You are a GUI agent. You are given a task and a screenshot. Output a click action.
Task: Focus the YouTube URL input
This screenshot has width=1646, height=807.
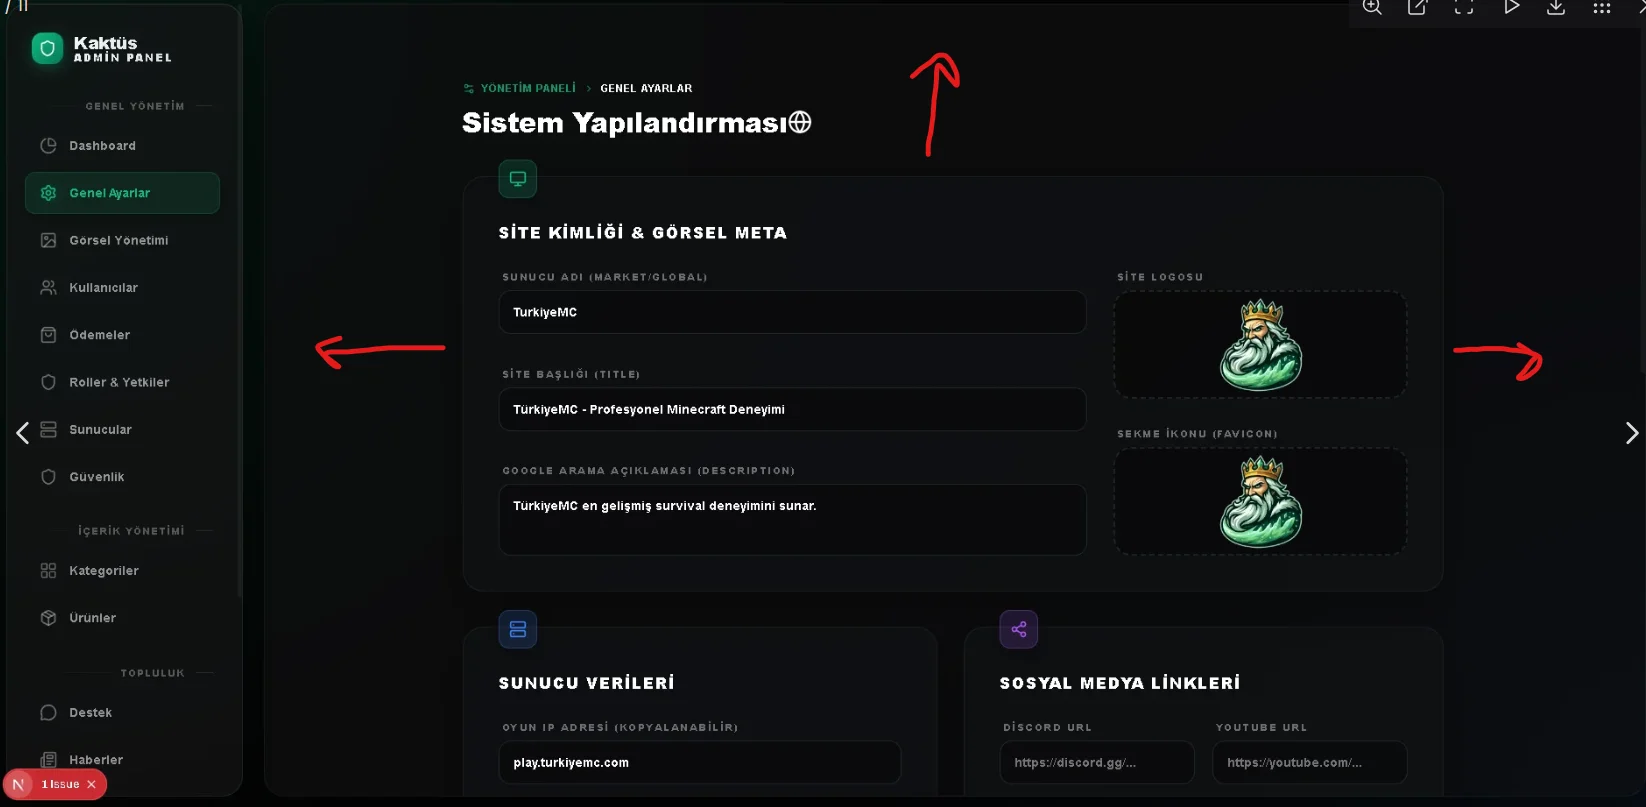click(x=1310, y=762)
